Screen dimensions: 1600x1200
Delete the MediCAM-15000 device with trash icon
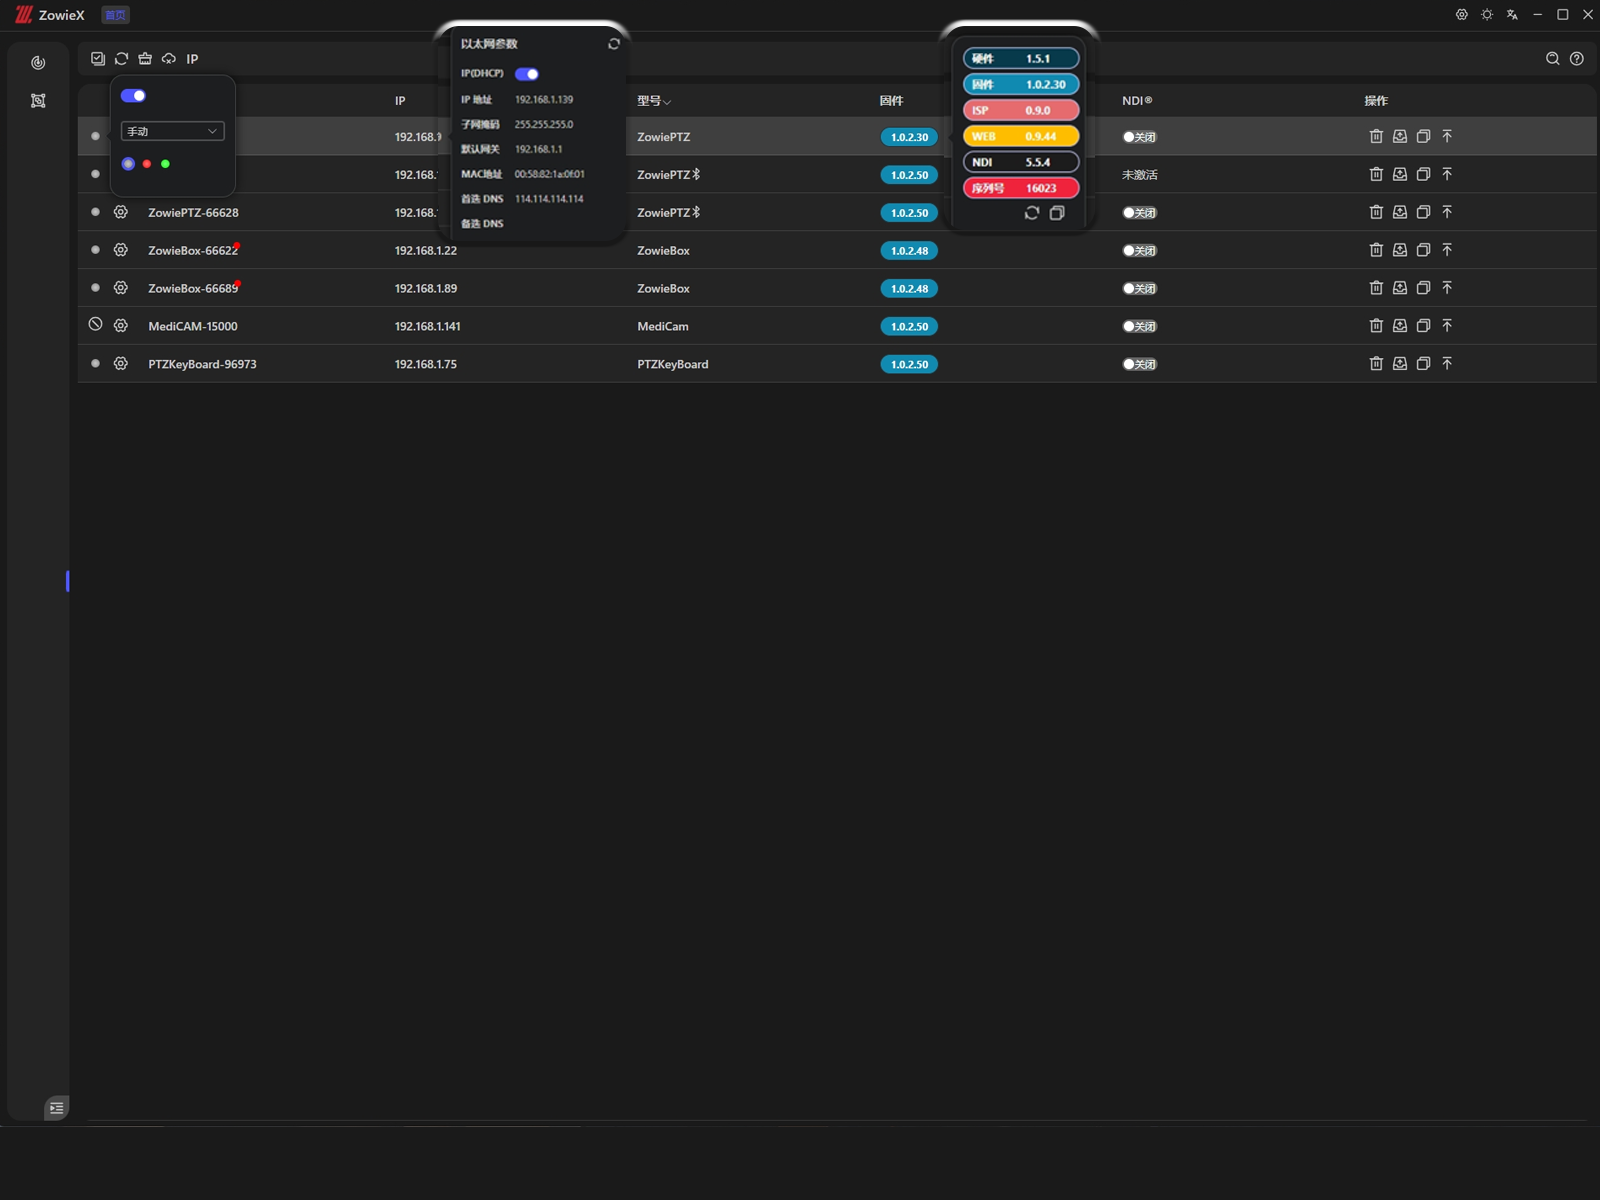coord(1376,326)
